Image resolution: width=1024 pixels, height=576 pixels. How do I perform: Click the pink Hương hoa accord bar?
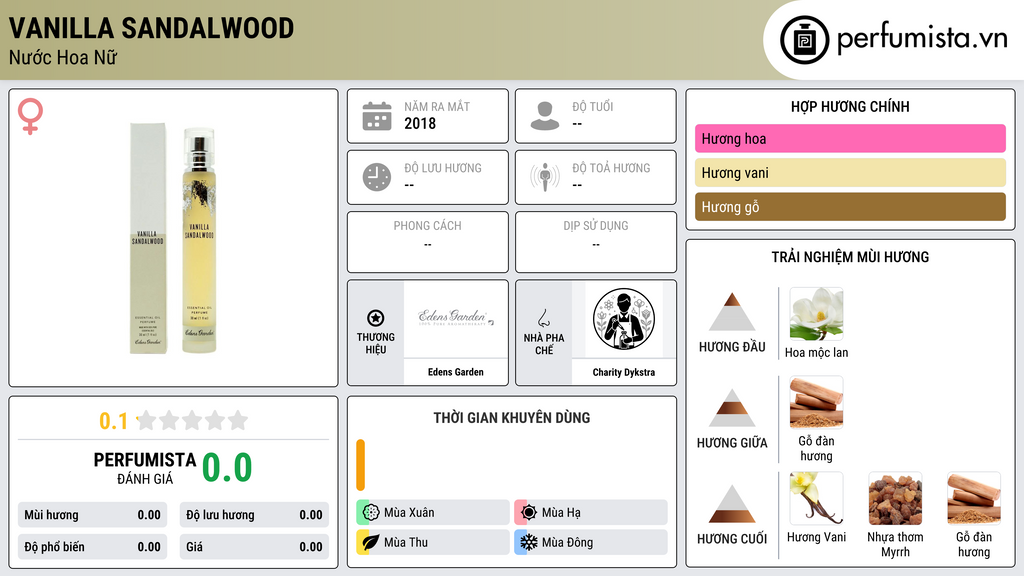click(x=850, y=138)
